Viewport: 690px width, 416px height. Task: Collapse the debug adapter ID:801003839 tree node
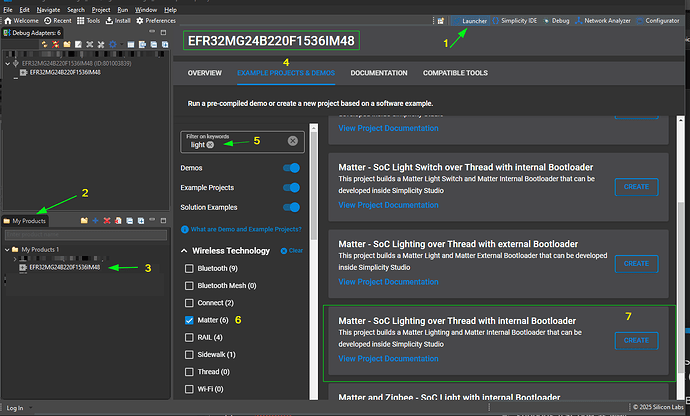(x=7, y=63)
